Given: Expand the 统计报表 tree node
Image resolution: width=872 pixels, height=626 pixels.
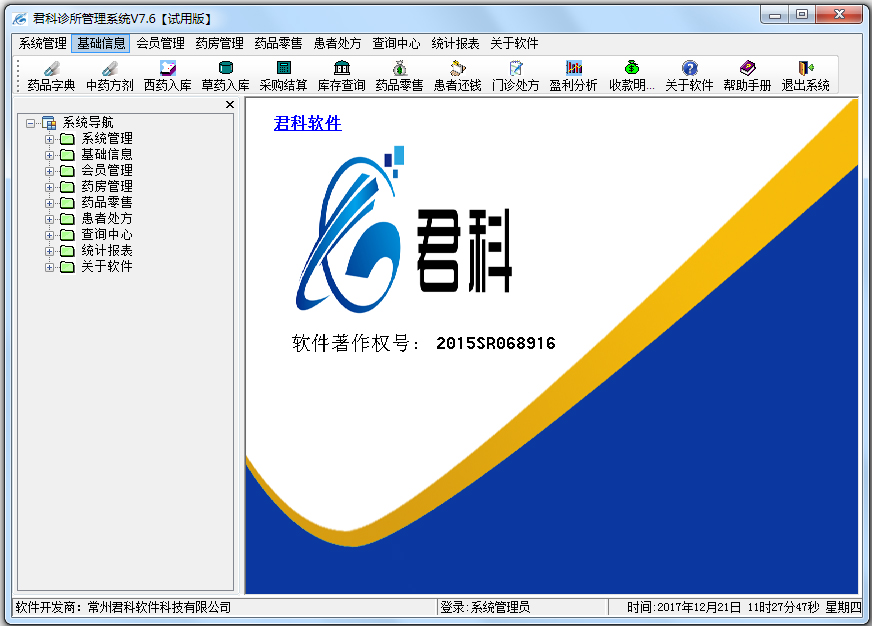Looking at the screenshot, I should pyautogui.click(x=49, y=251).
